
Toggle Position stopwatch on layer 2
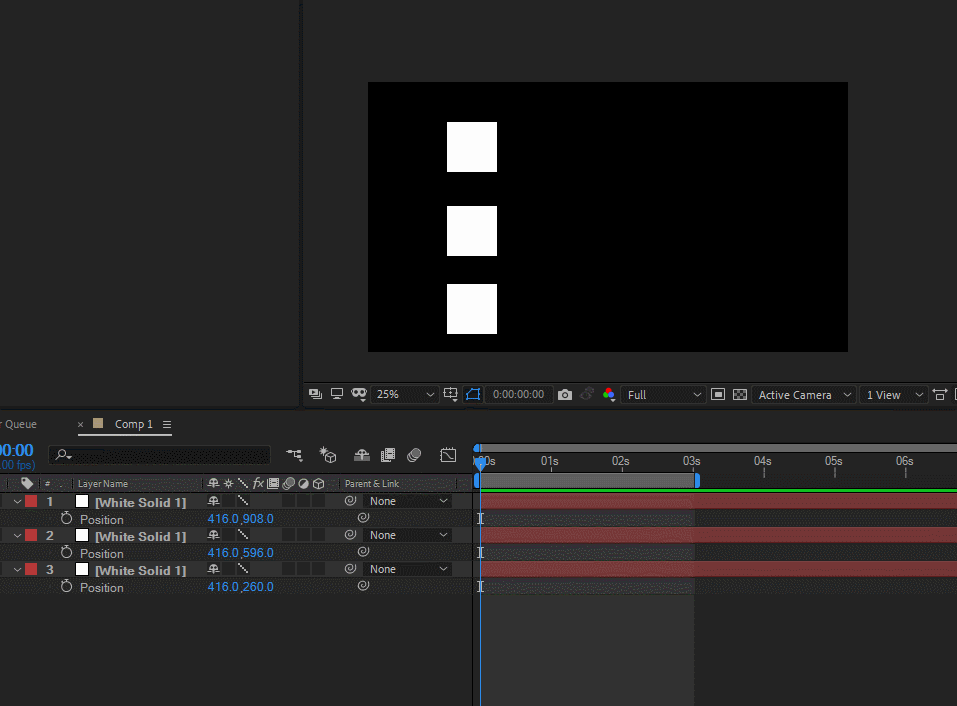click(x=67, y=552)
